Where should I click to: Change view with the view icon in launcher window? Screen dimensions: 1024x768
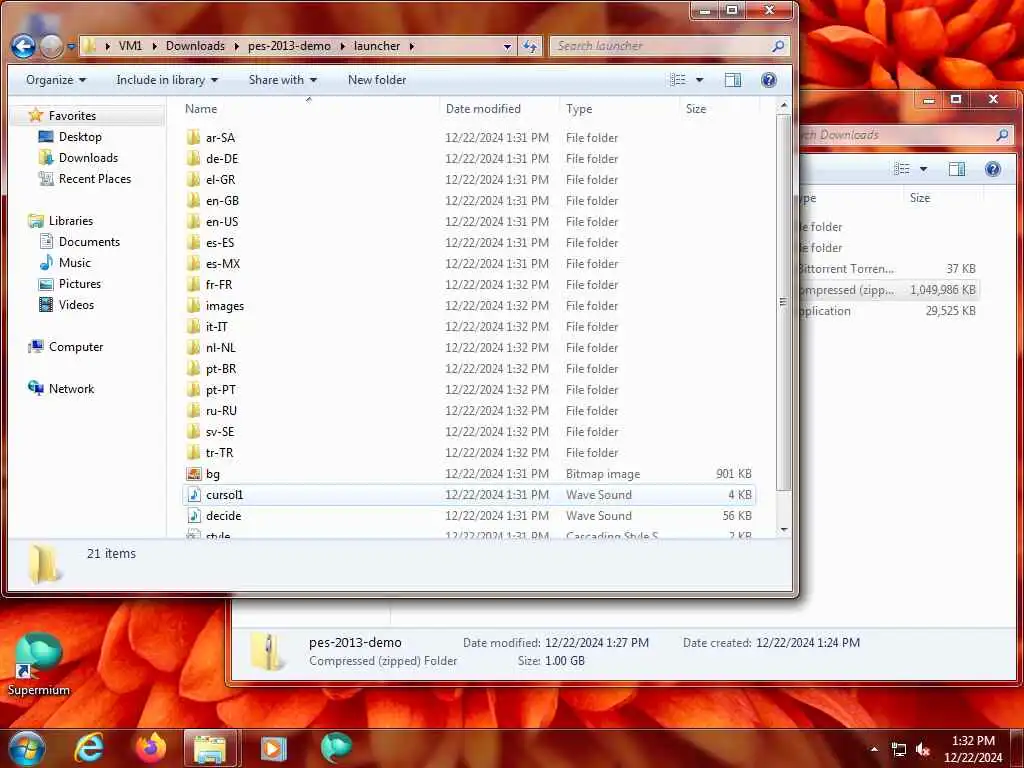tap(678, 80)
